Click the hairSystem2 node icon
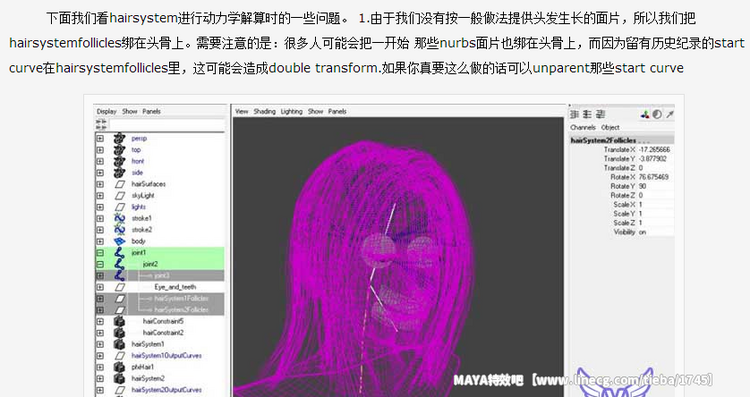Screen dimensions: 750x397 [x=120, y=379]
